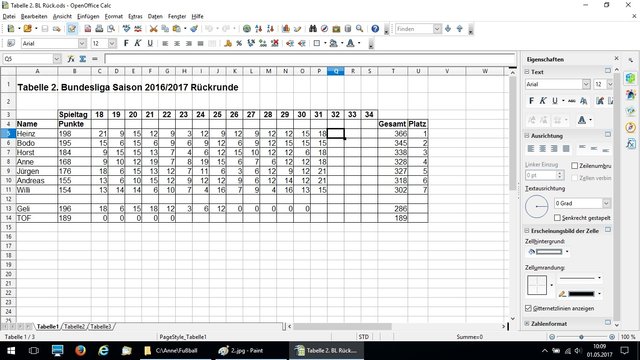Image resolution: width=640 pixels, height=360 pixels.
Task: Click into the formula input line
Action: coord(309,59)
